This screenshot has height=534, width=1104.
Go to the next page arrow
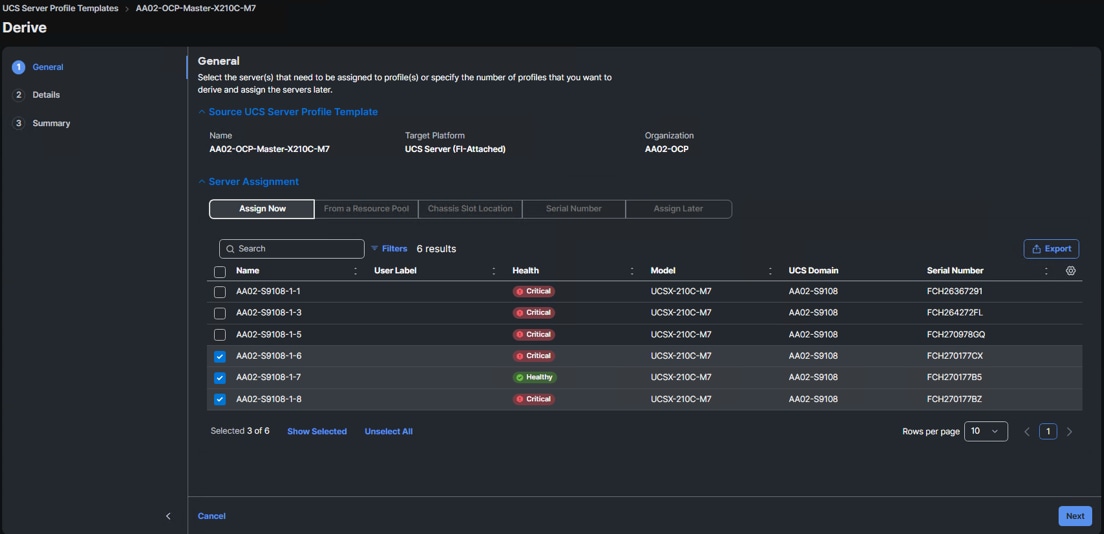point(1069,432)
